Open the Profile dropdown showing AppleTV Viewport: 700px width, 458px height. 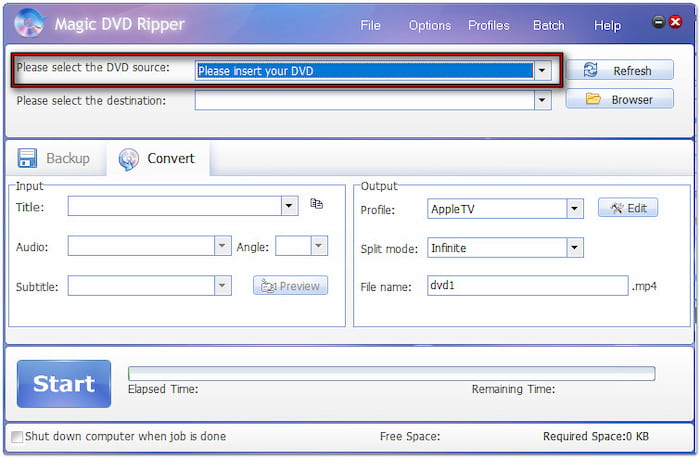point(575,208)
